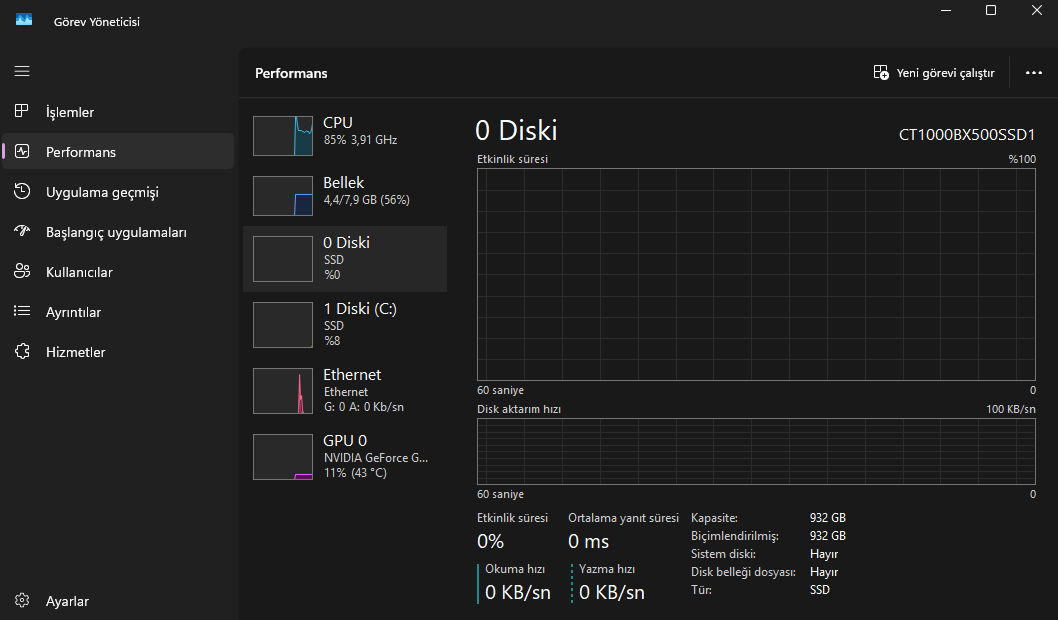Click the Task Manager app icon
Viewport: 1058px width, 620px height.
coord(24,21)
